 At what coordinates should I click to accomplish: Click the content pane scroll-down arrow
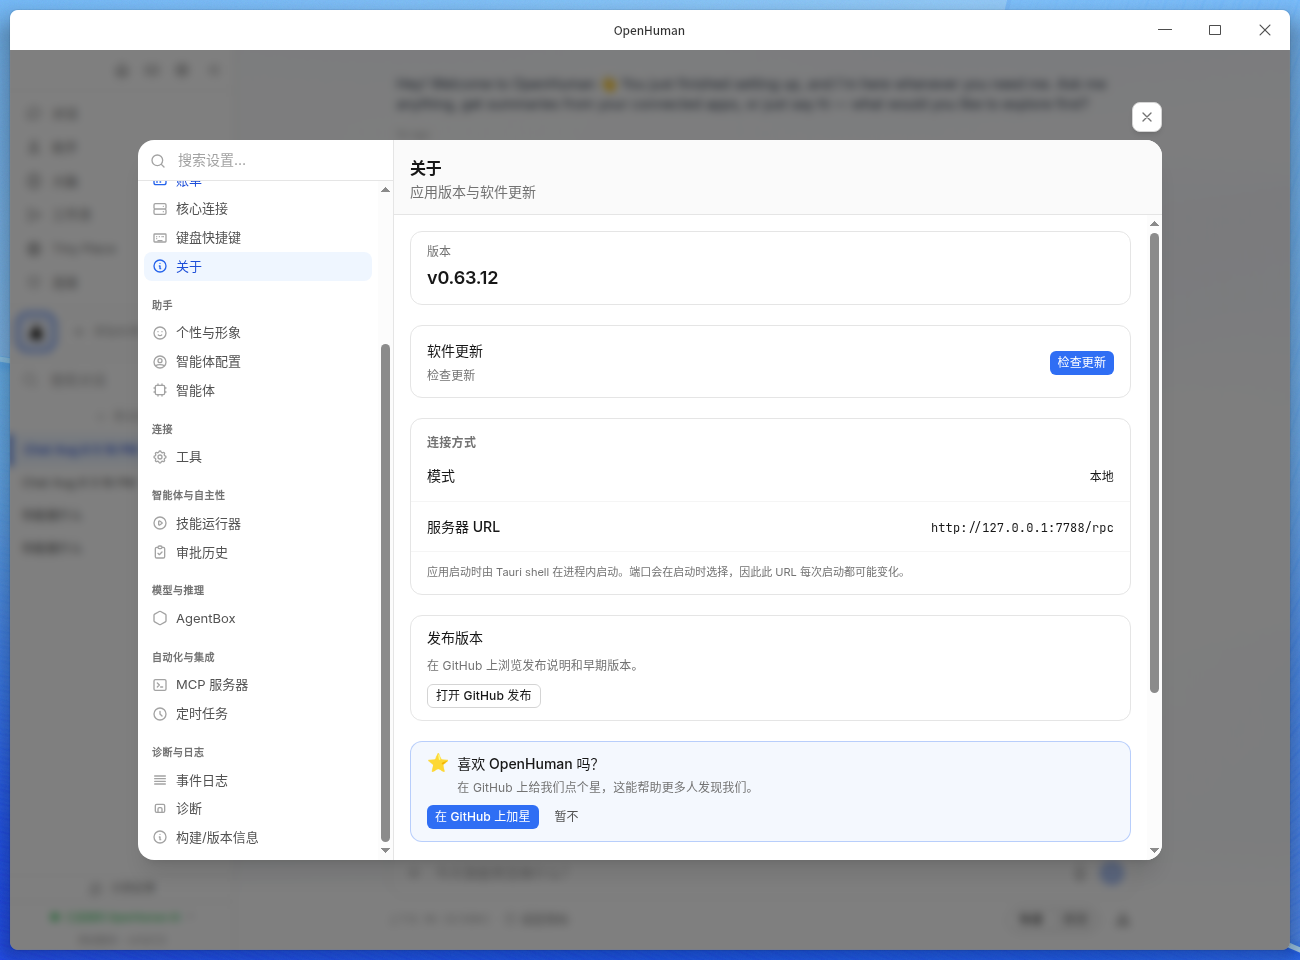(1155, 851)
